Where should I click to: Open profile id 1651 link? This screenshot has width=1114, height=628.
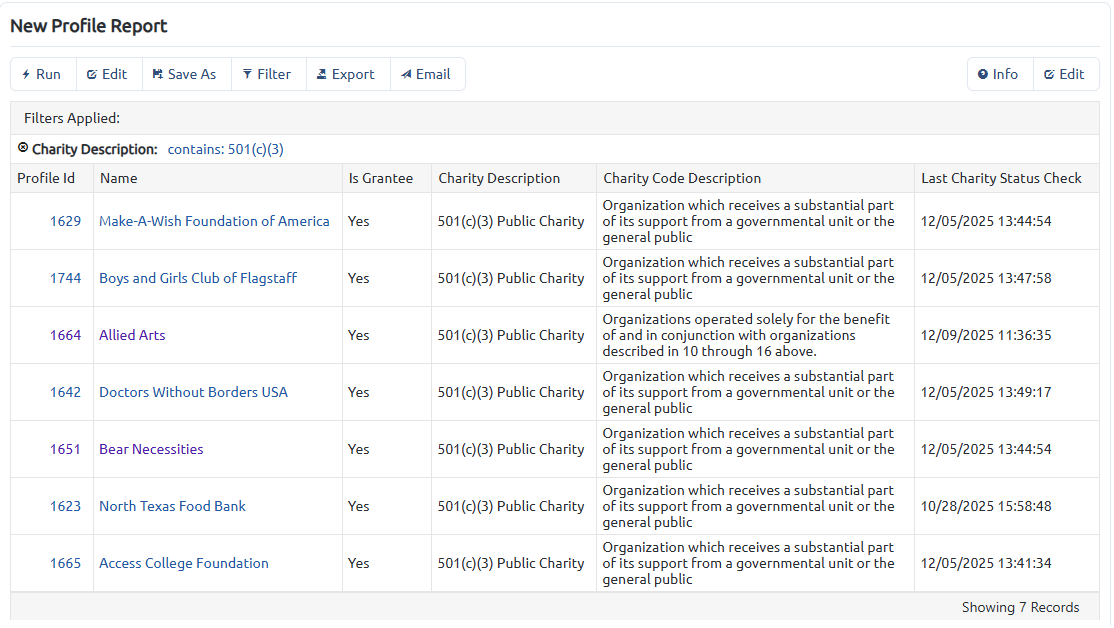pos(65,449)
